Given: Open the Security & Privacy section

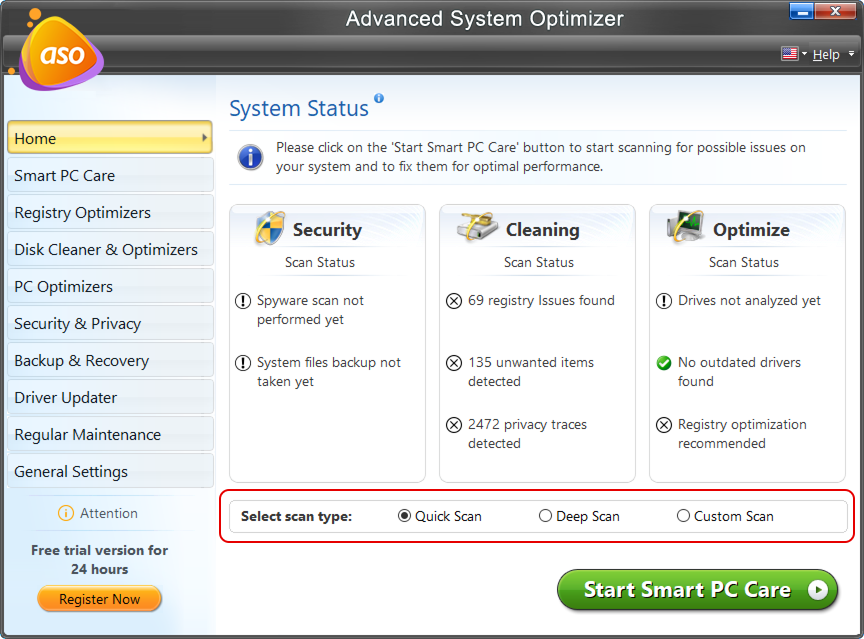Looking at the screenshot, I should click(110, 323).
